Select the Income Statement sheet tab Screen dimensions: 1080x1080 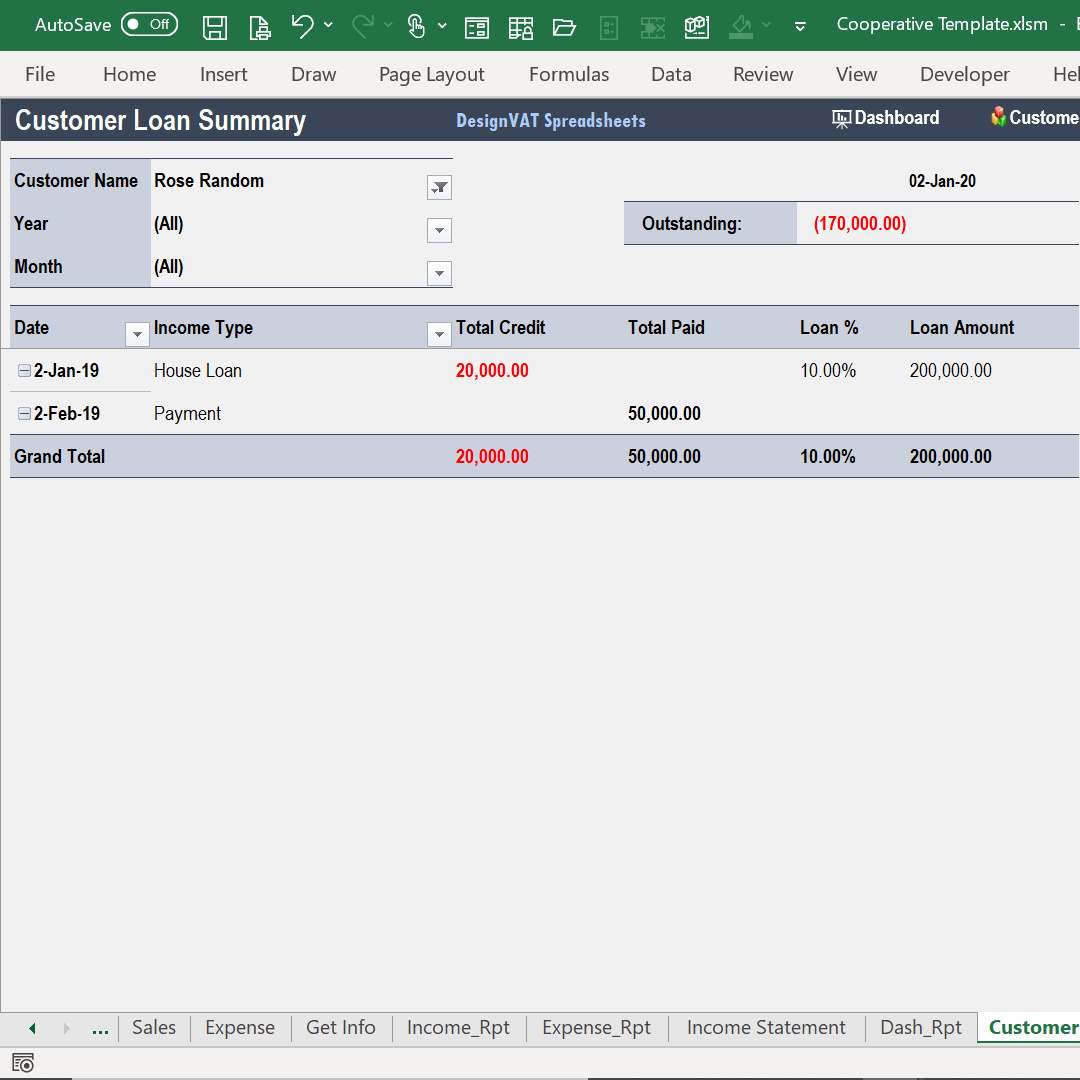[x=766, y=1027]
